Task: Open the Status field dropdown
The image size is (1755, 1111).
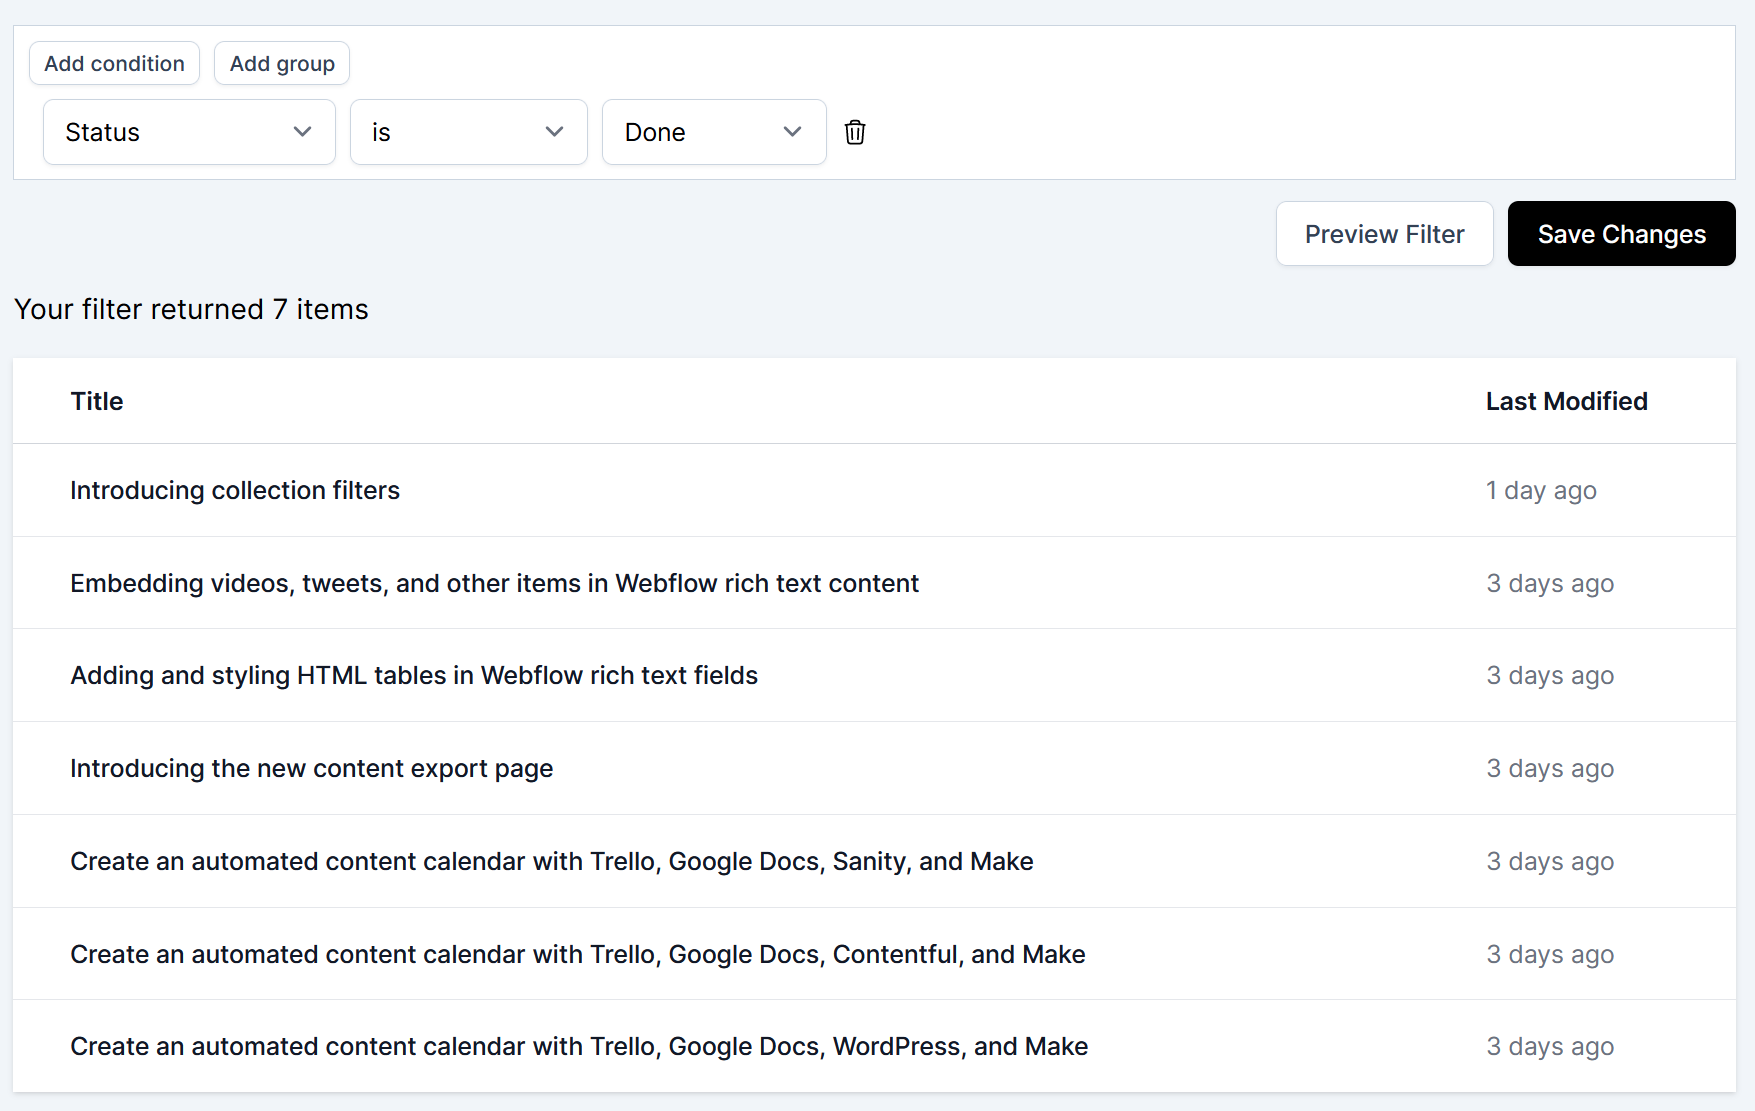Action: [x=189, y=132]
